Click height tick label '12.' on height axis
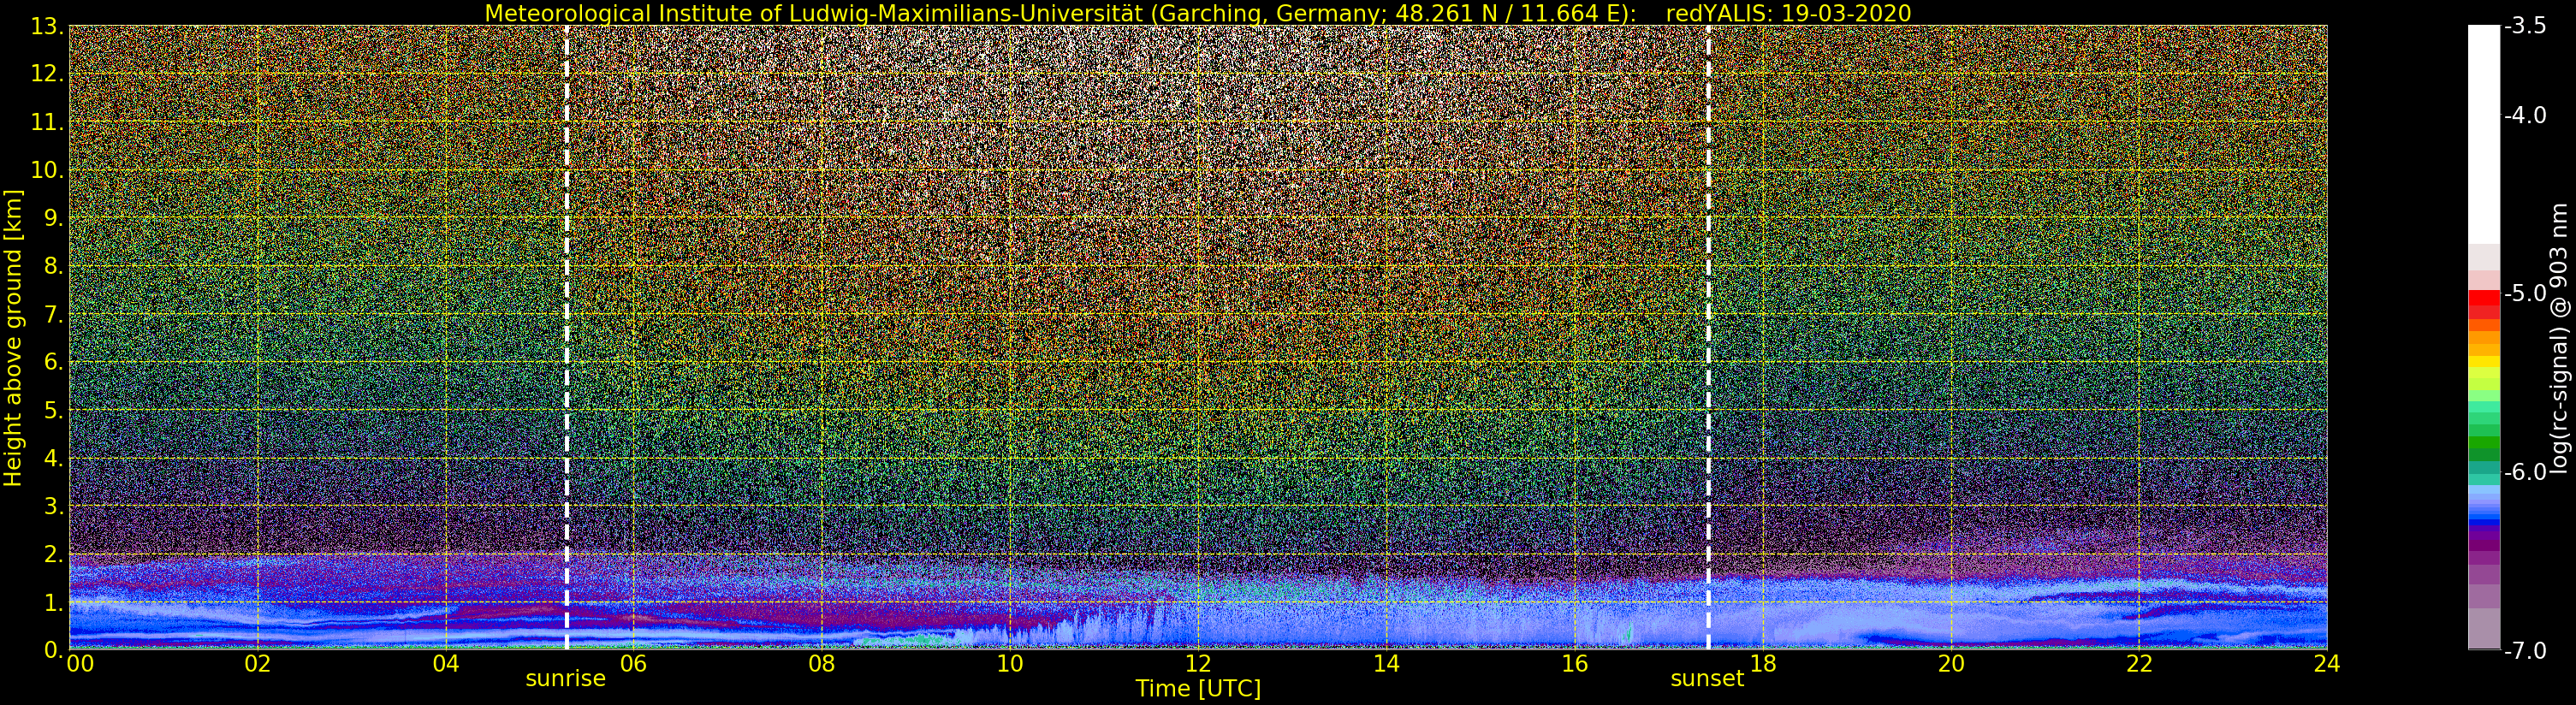The height and width of the screenshot is (705, 2576). [47, 75]
